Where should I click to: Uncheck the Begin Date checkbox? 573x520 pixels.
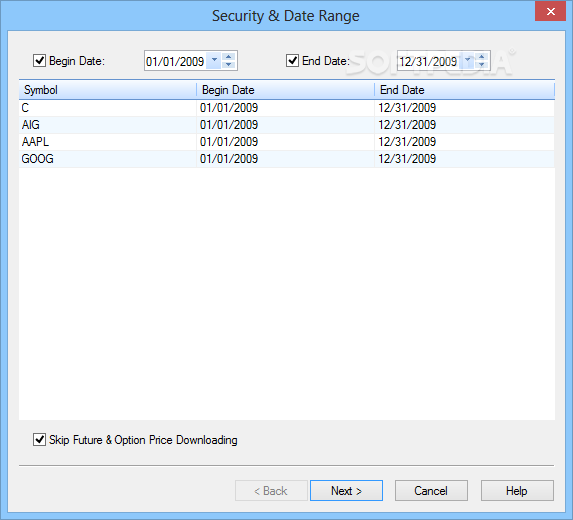39,60
